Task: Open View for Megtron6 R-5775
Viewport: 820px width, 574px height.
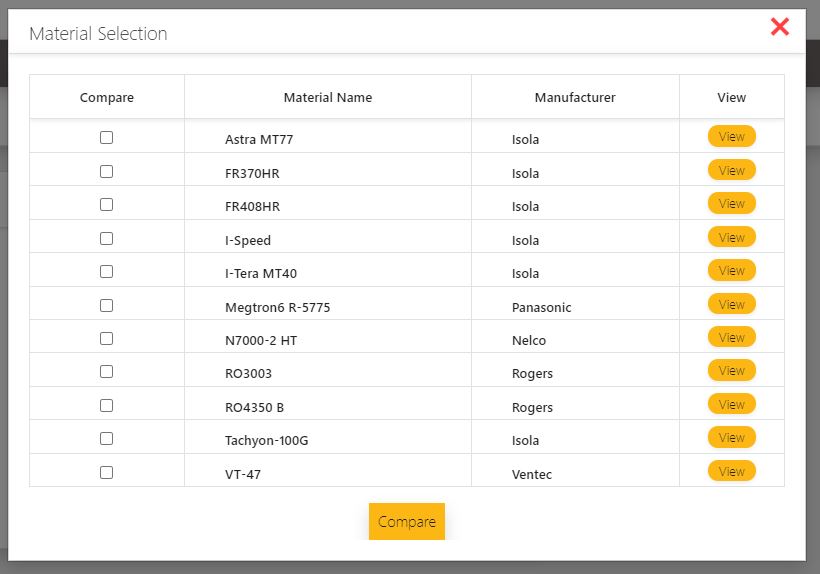Action: coord(731,304)
